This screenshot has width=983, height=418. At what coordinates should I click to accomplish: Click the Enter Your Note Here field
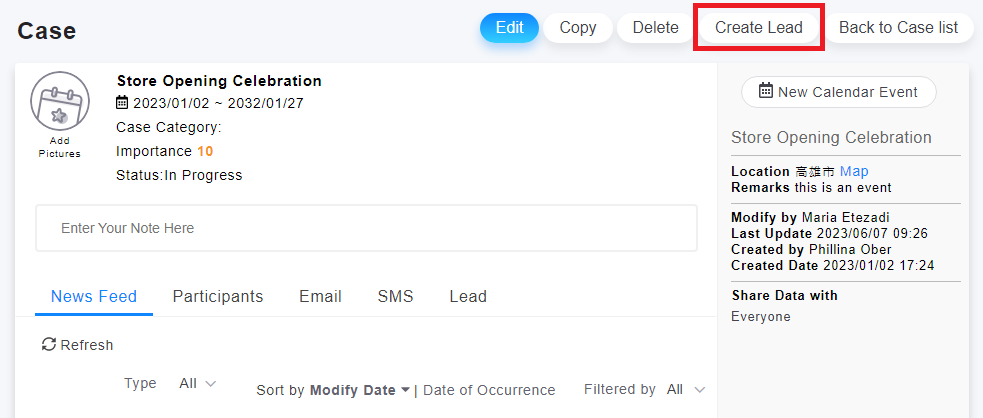(366, 228)
